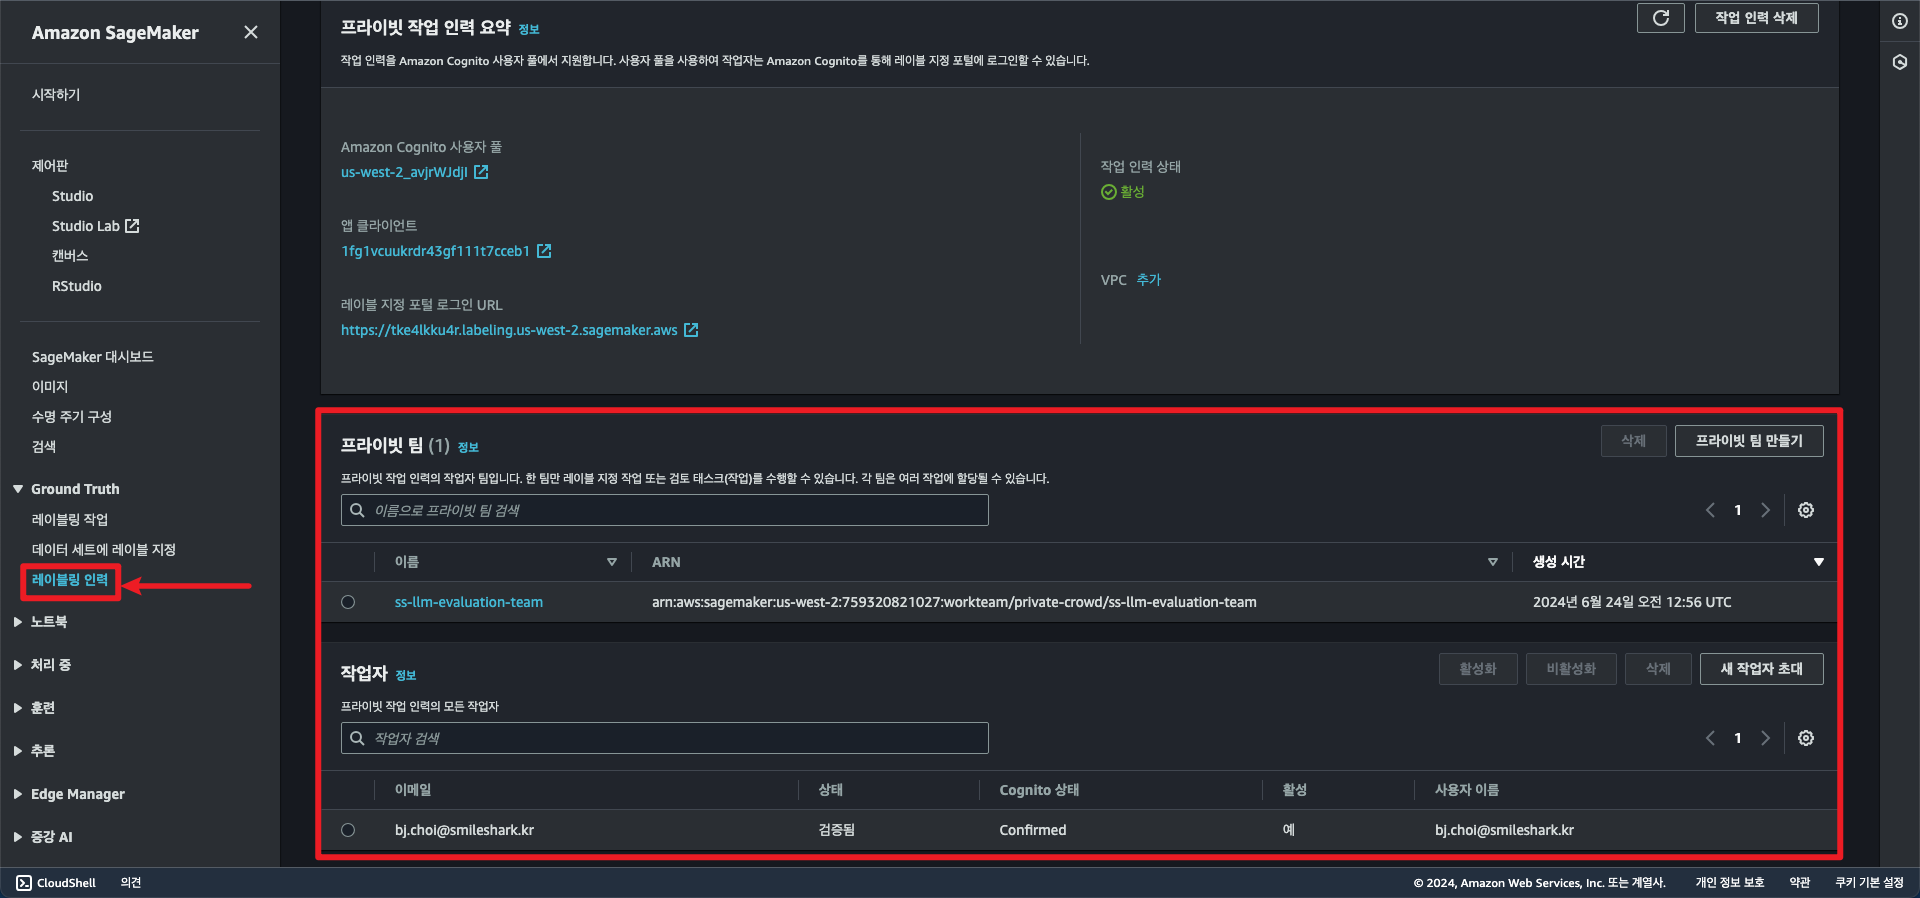
Task: Click the worker 활성화 button
Action: coord(1478,669)
